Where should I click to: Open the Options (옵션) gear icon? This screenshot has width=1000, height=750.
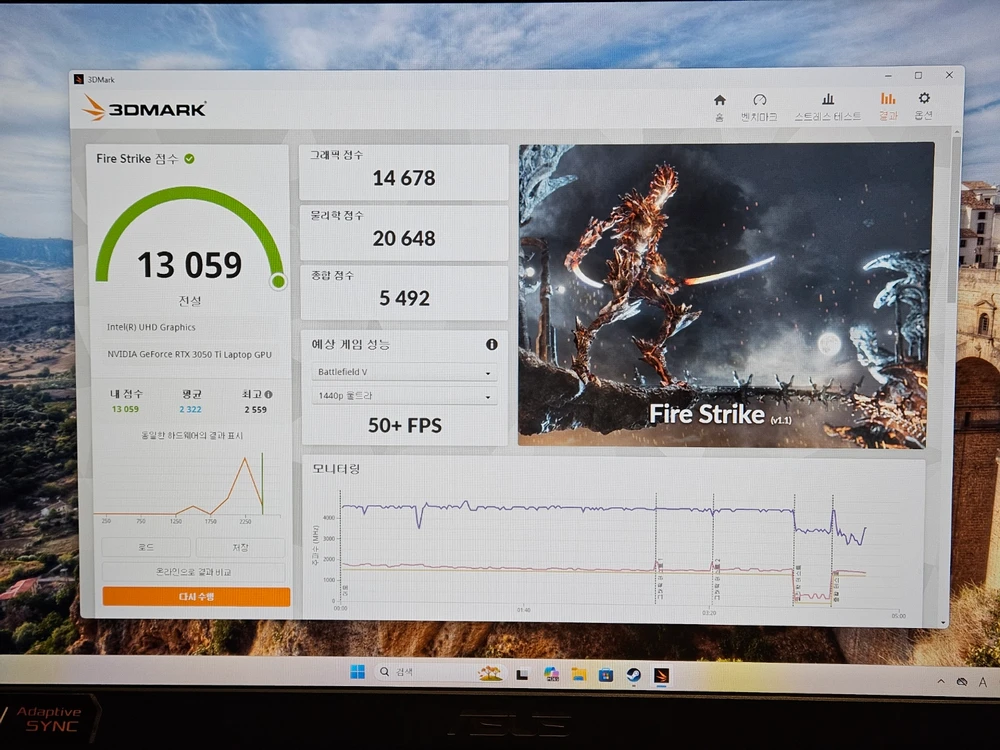[924, 98]
